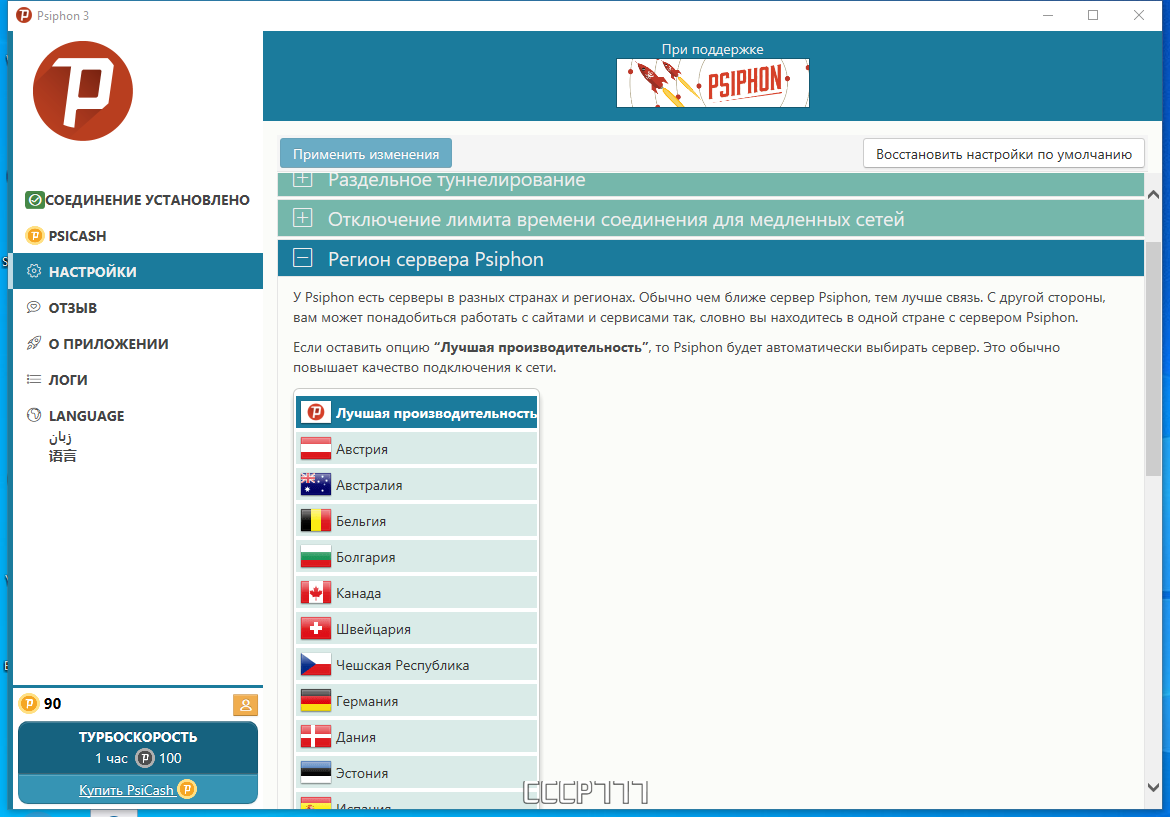1170x817 pixels.
Task: Collapse the Регион сервера Psiphon section
Action: point(710,258)
